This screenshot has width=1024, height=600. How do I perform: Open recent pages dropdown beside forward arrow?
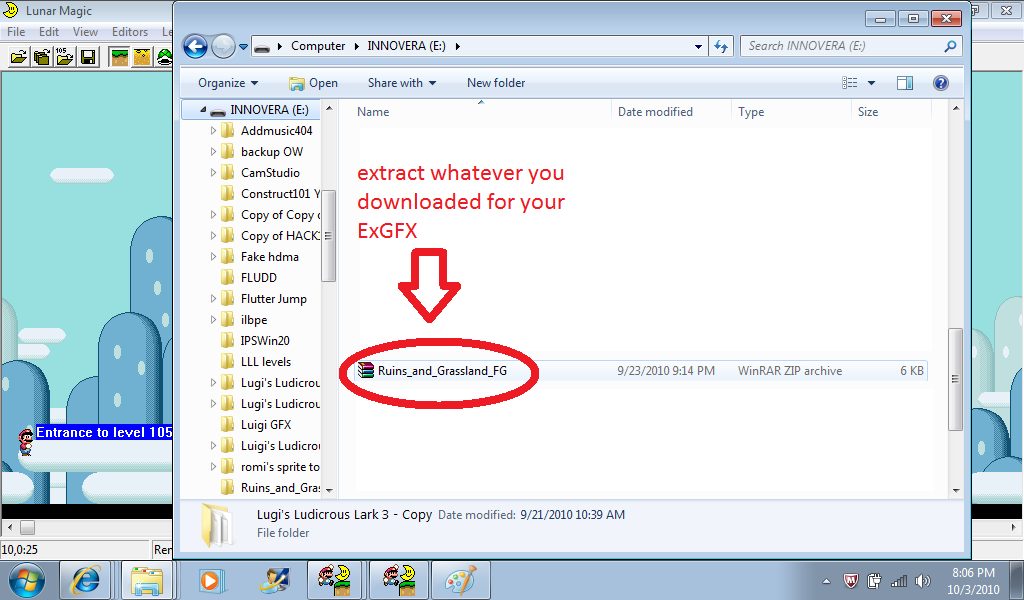pyautogui.click(x=243, y=47)
